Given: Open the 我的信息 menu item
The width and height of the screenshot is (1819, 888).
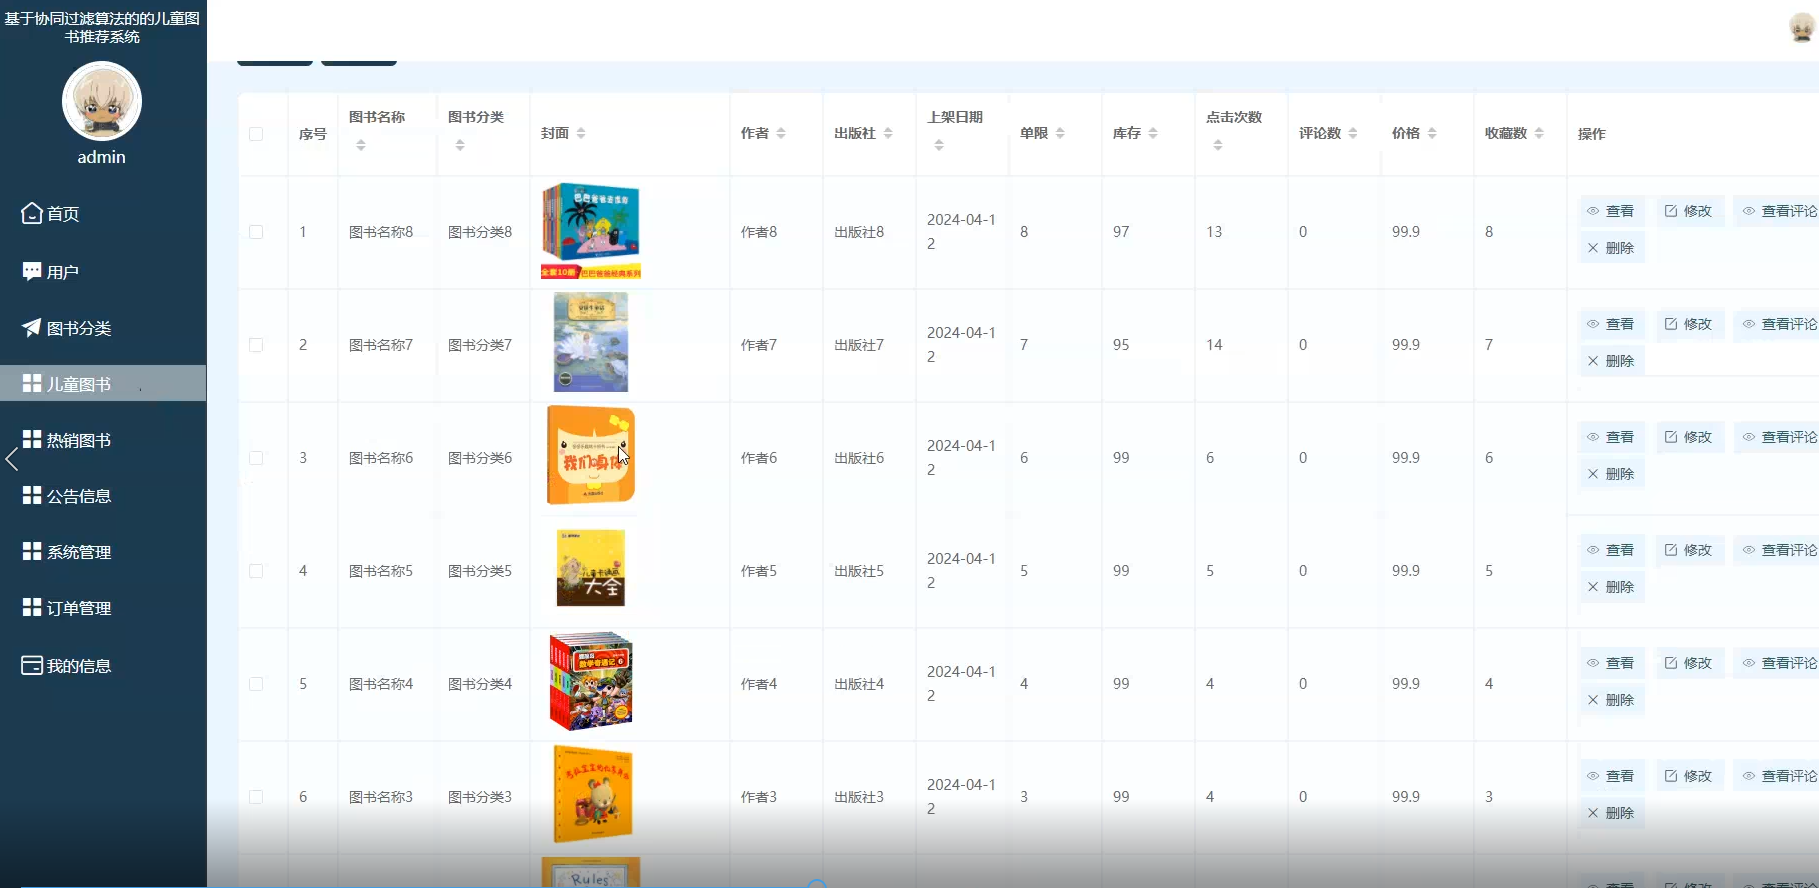Looking at the screenshot, I should (103, 666).
